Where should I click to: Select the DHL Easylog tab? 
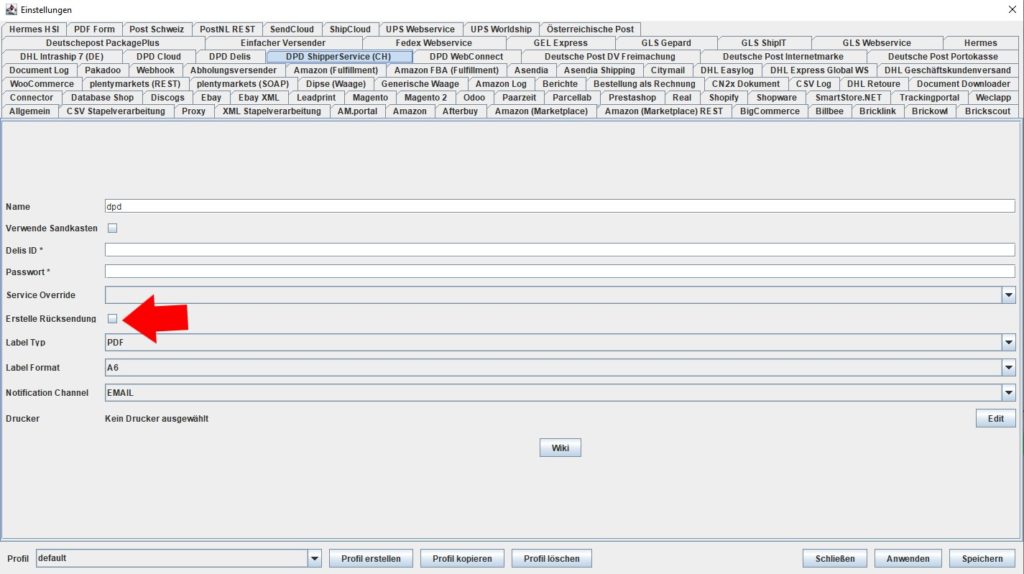click(727, 71)
